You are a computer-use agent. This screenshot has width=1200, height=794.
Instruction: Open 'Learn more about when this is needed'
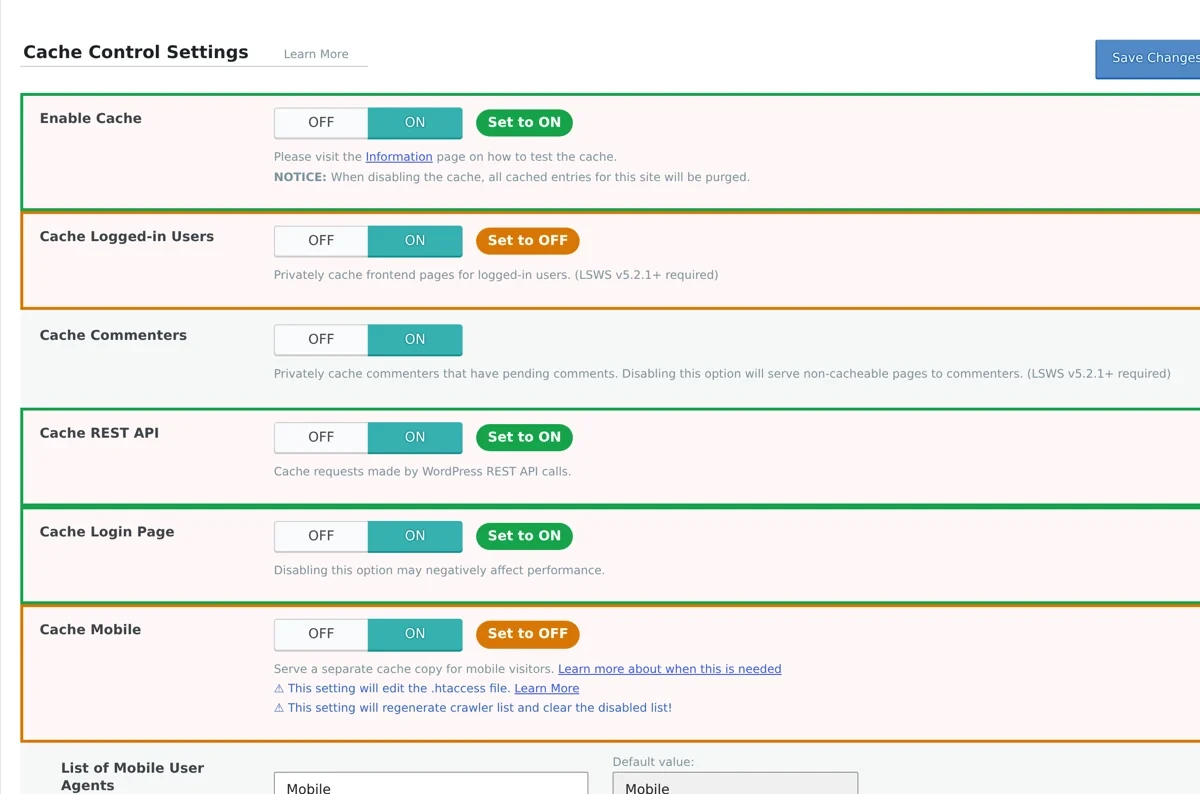(x=670, y=669)
